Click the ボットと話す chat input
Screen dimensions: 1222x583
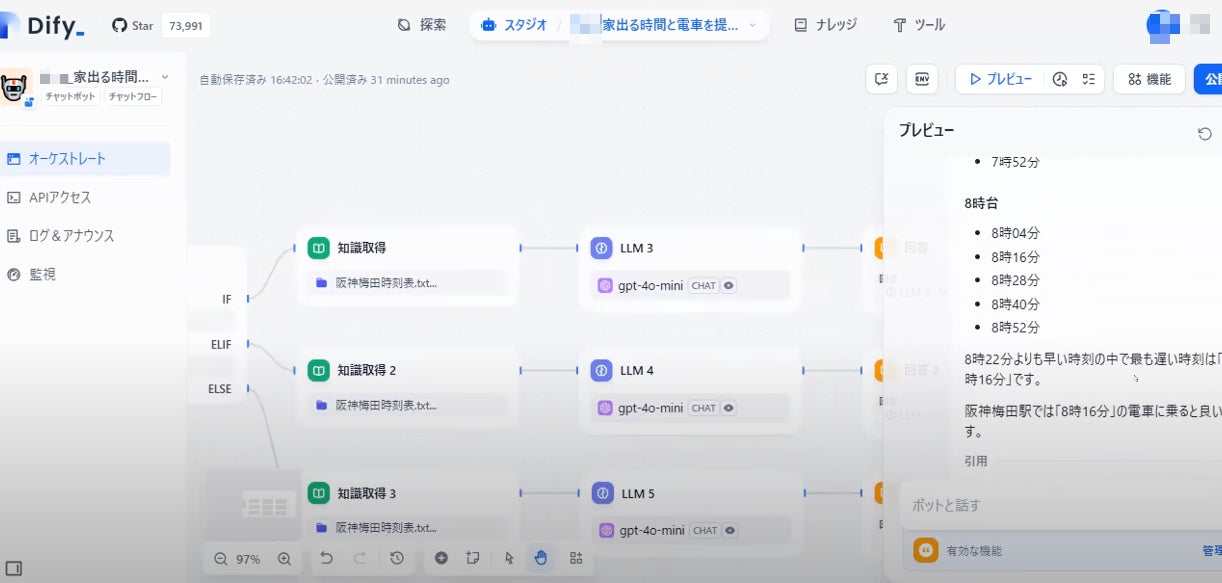pyautogui.click(x=1061, y=505)
